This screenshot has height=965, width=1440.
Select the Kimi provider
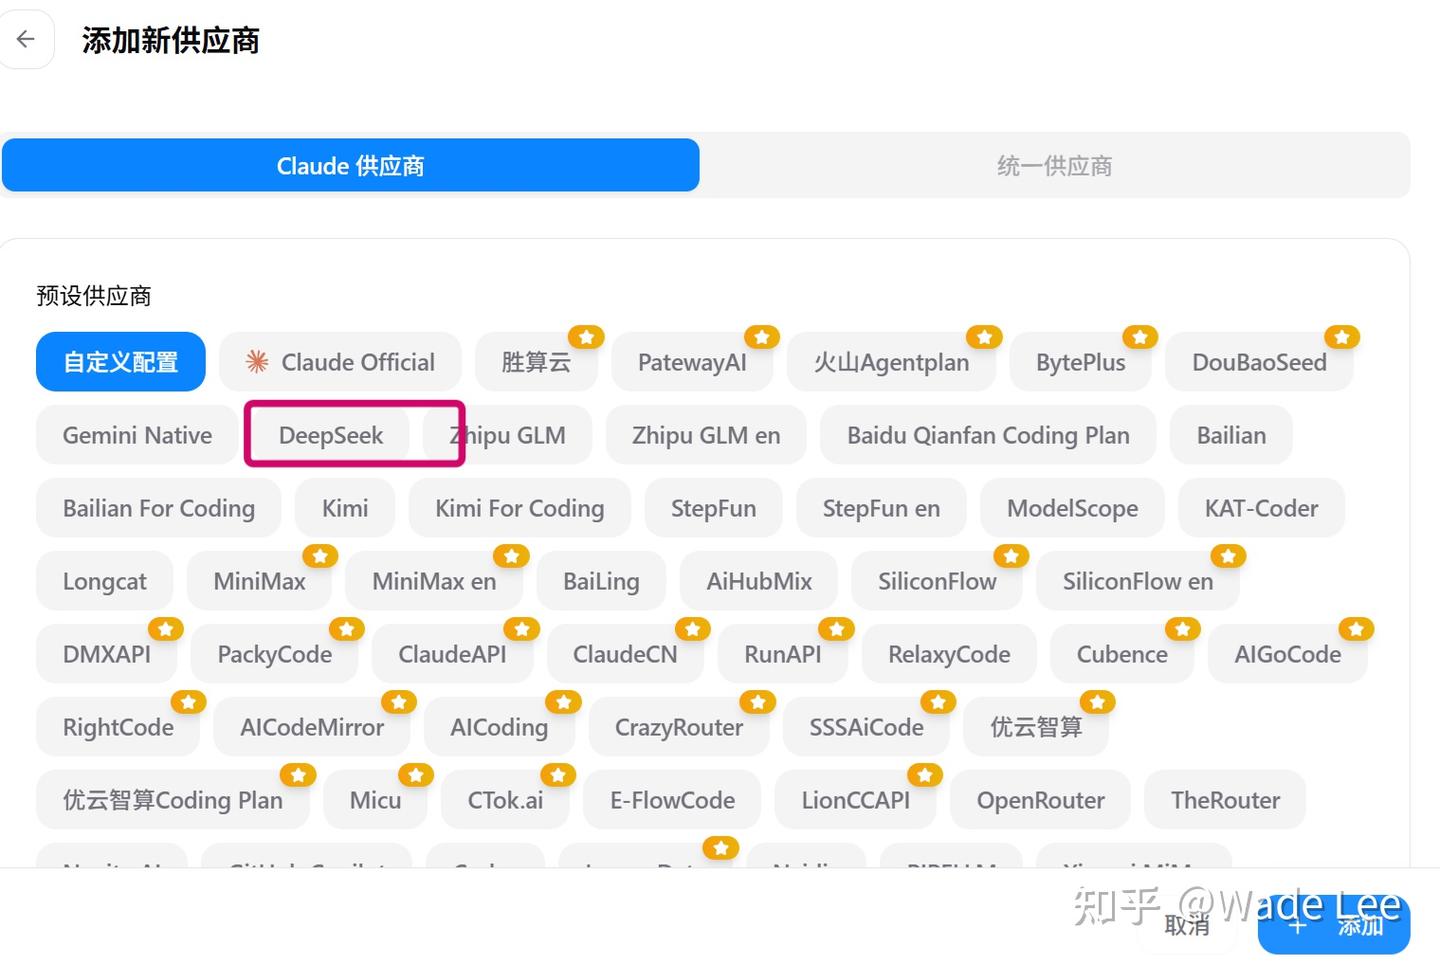[345, 508]
